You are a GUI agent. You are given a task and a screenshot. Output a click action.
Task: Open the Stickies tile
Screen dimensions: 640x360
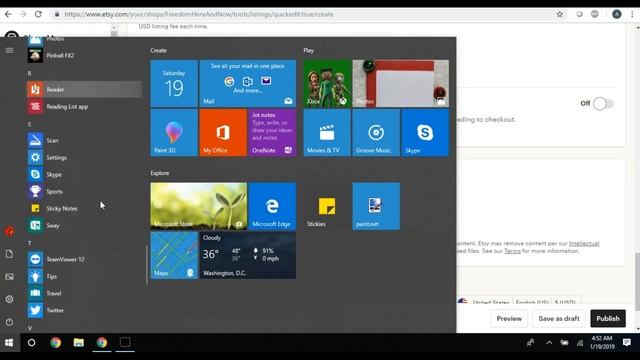pos(327,206)
